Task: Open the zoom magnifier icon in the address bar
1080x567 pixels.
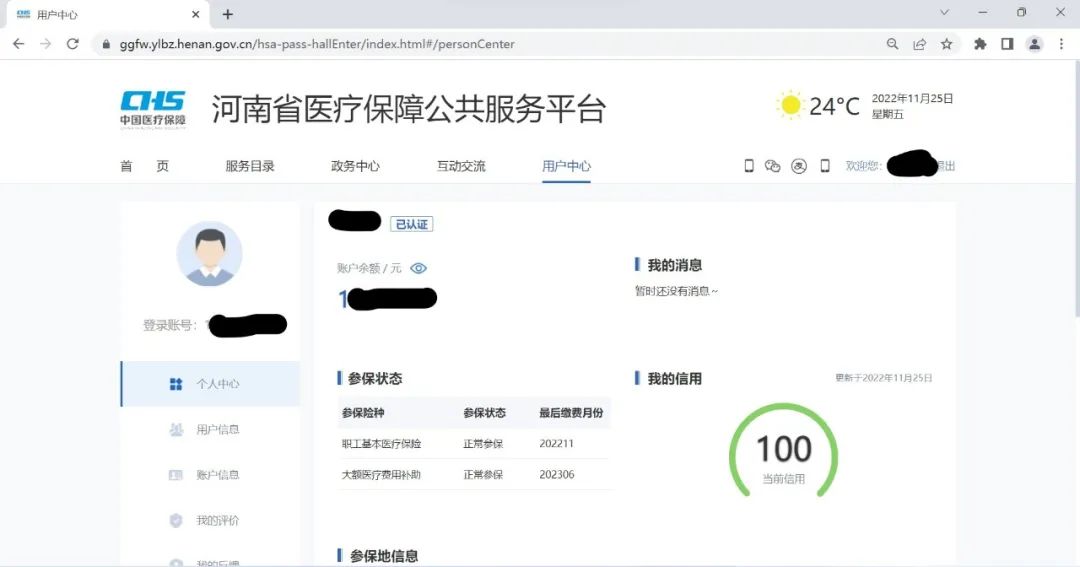Action: click(x=893, y=44)
